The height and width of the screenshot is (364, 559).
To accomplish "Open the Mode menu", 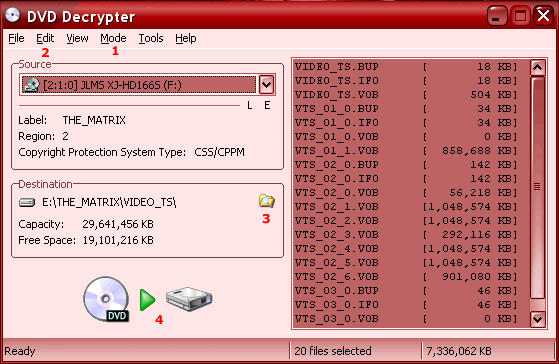I will pos(113,38).
